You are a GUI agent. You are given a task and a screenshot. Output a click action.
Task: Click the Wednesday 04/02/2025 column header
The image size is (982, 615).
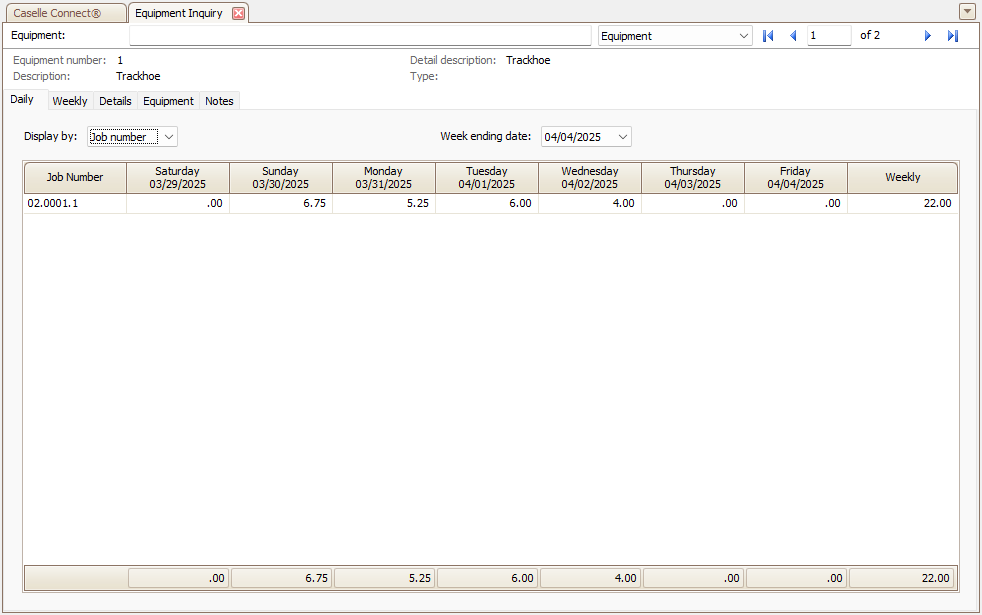589,178
